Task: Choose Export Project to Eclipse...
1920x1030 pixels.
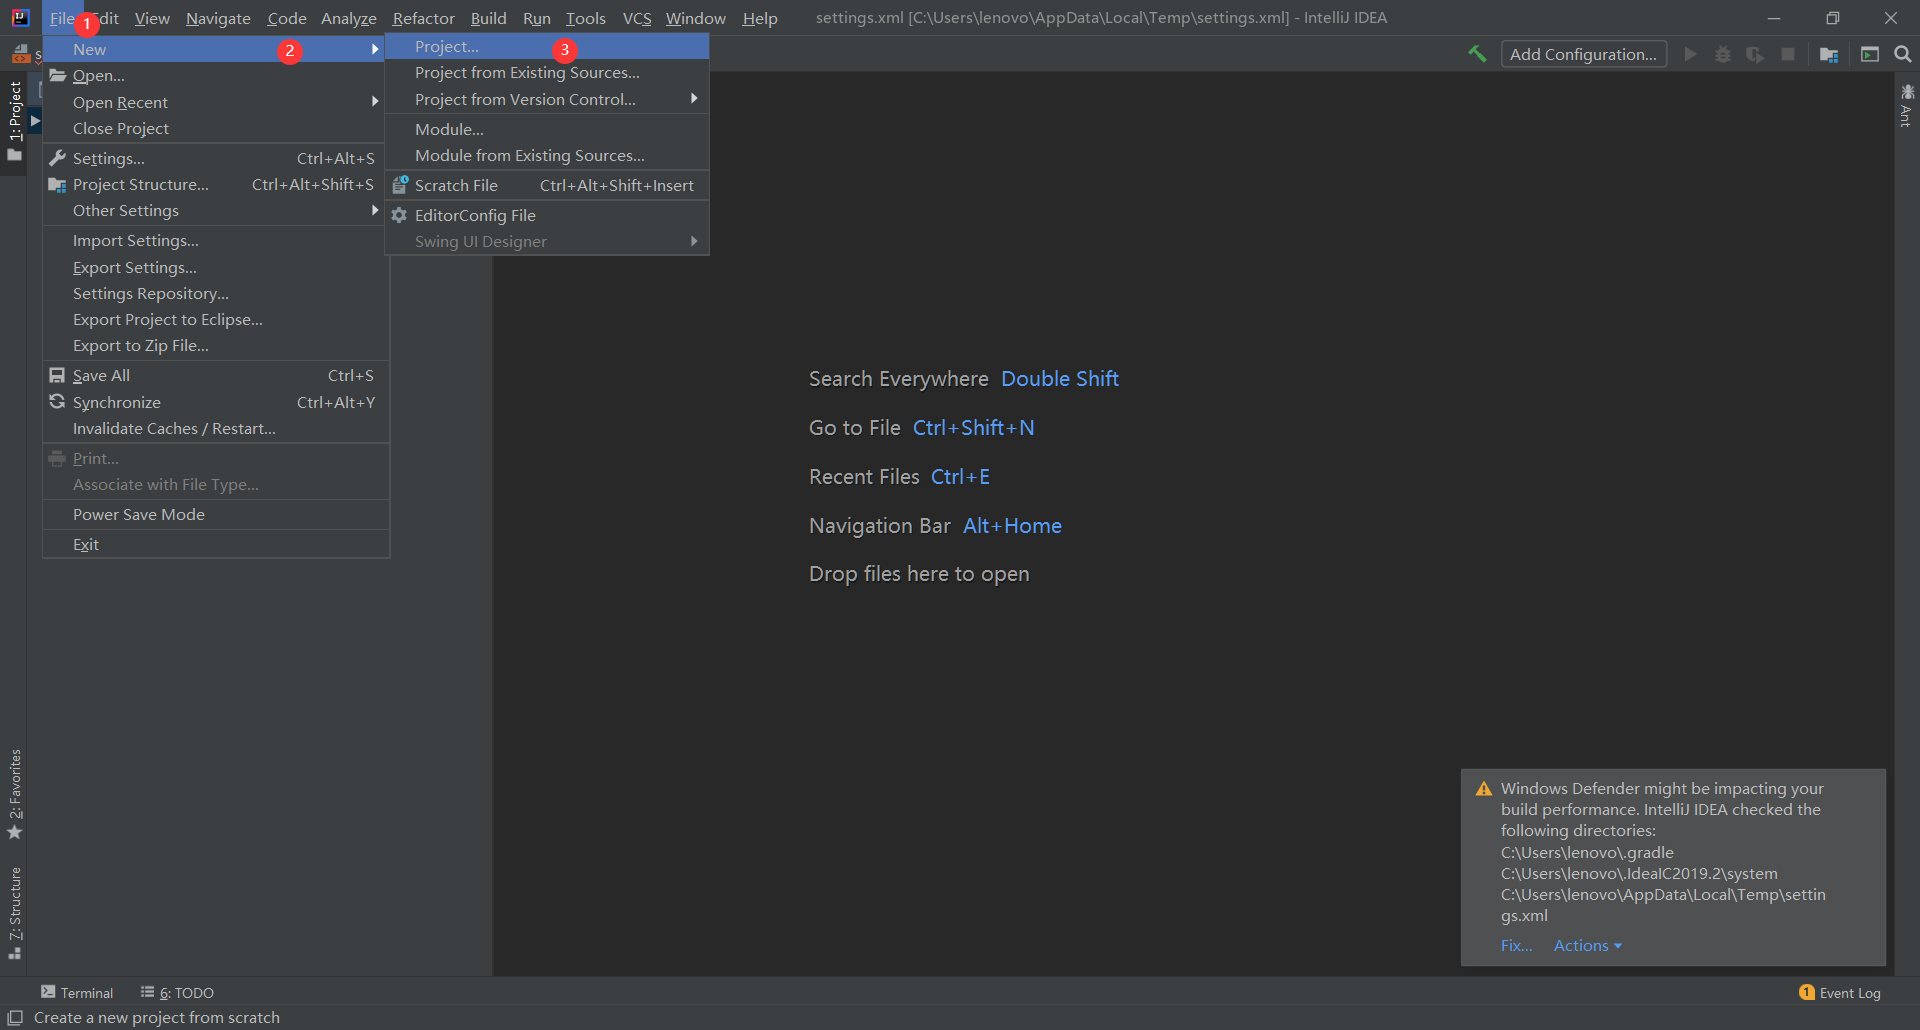Action: coord(215,320)
